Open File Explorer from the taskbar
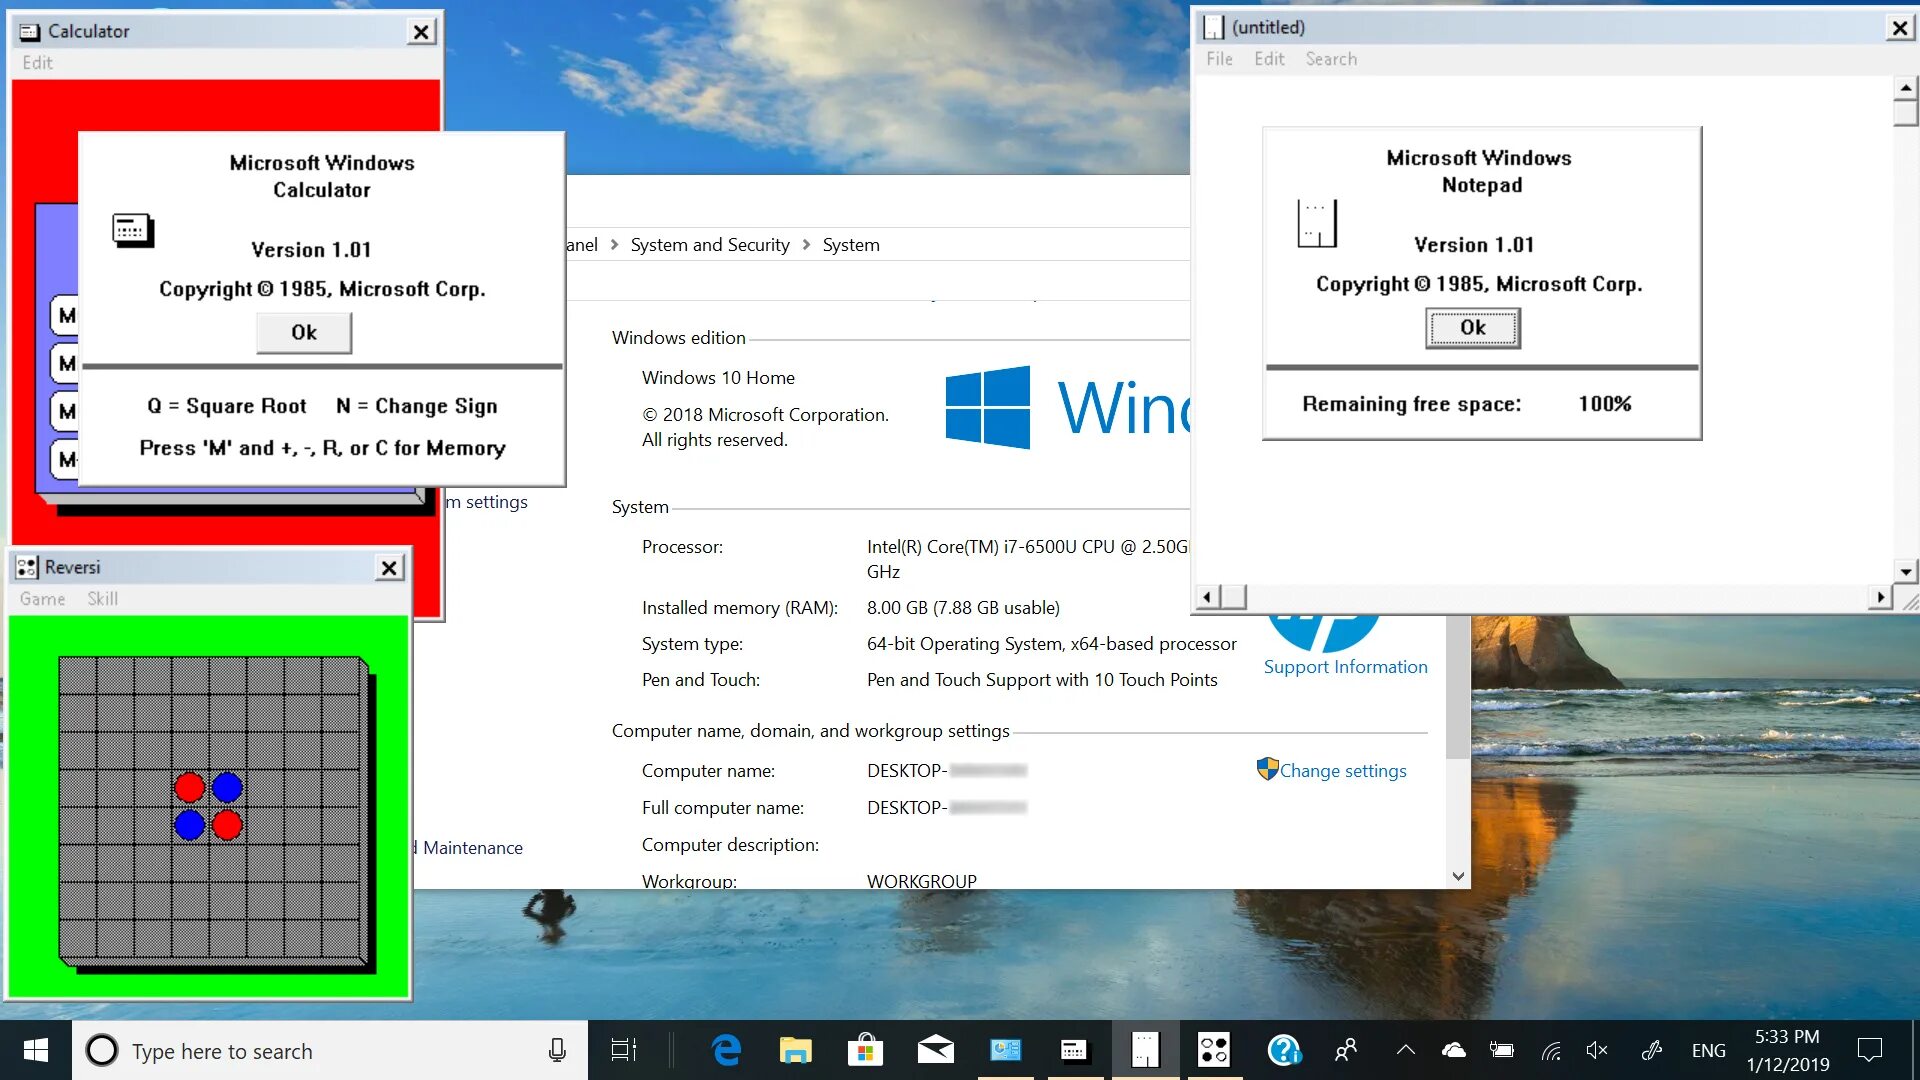The width and height of the screenshot is (1920, 1080). [x=796, y=1050]
